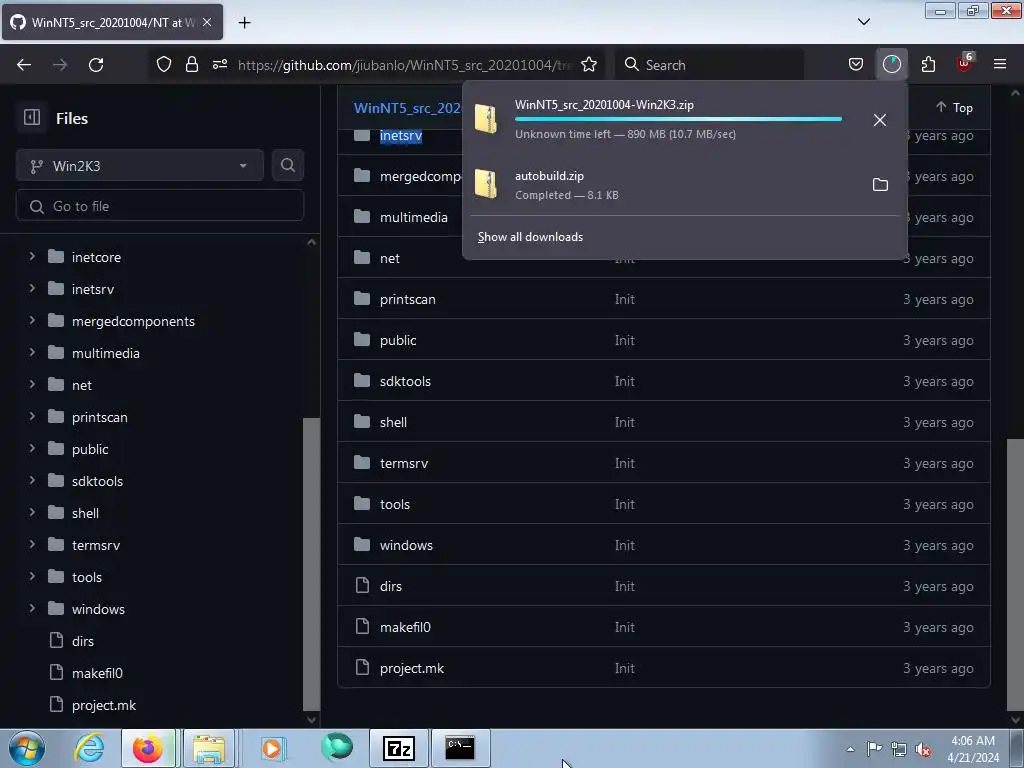The height and width of the screenshot is (768, 1024).
Task: Click the Go to file field
Action: [x=160, y=206]
